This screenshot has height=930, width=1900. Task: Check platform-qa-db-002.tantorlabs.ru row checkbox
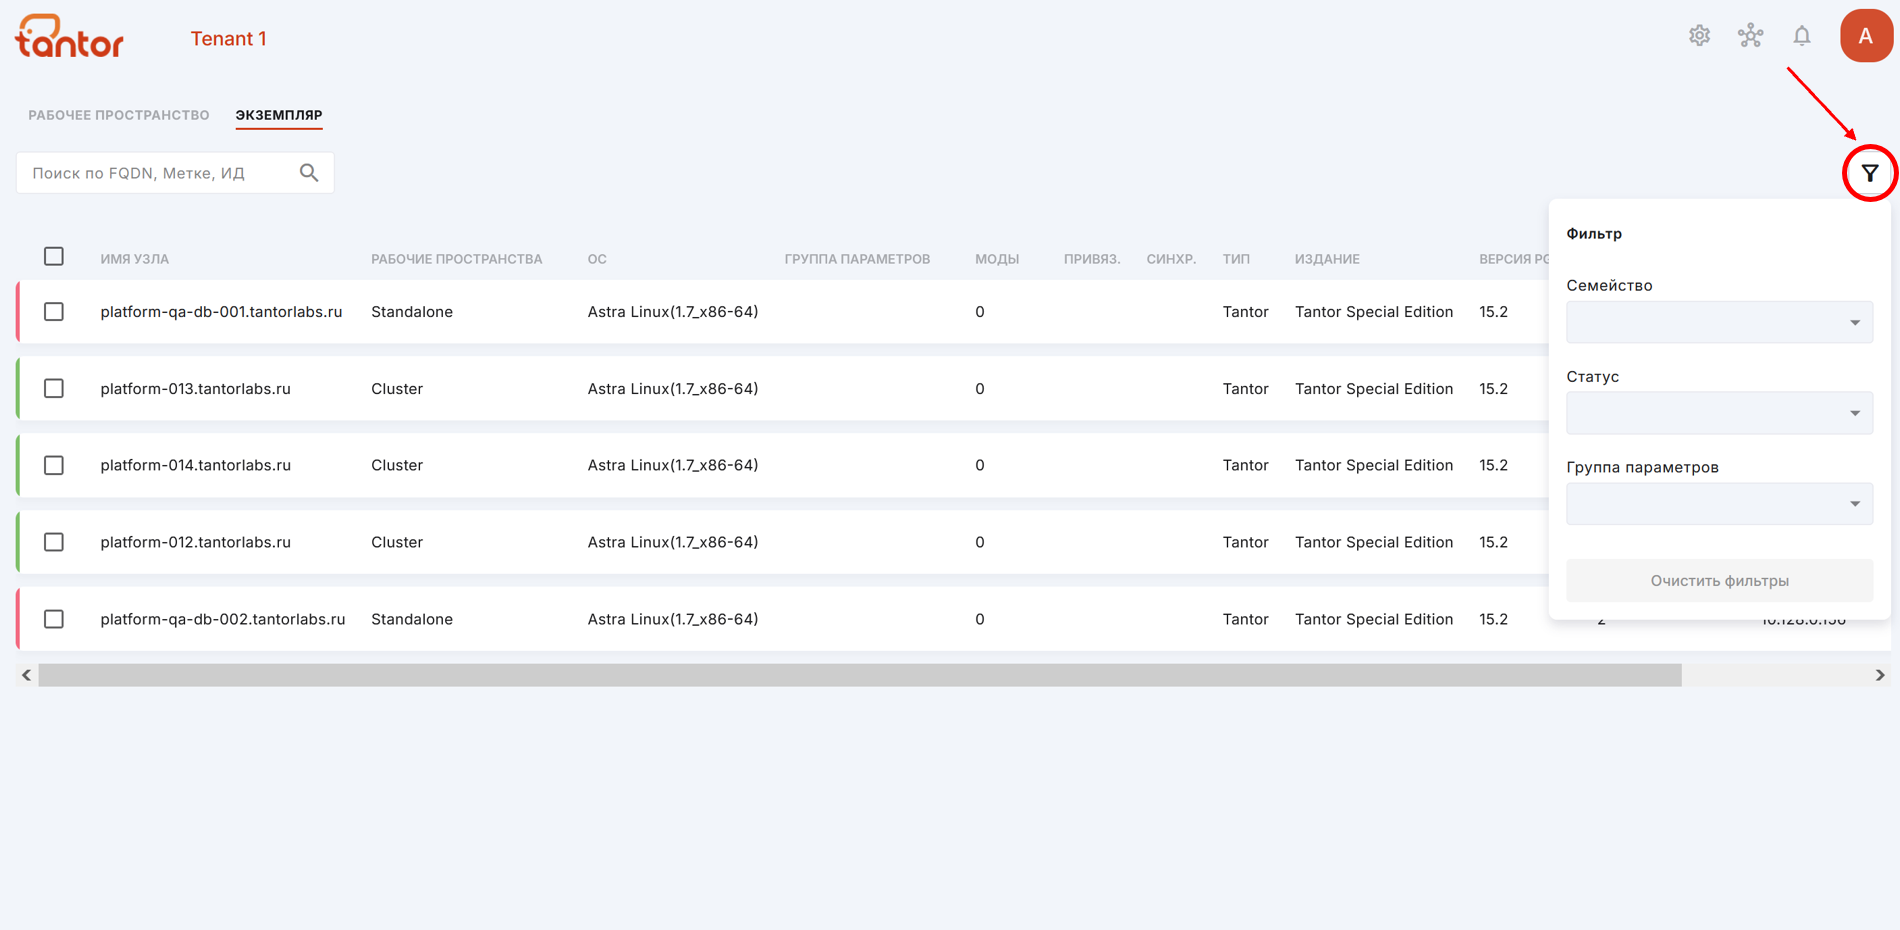click(54, 619)
